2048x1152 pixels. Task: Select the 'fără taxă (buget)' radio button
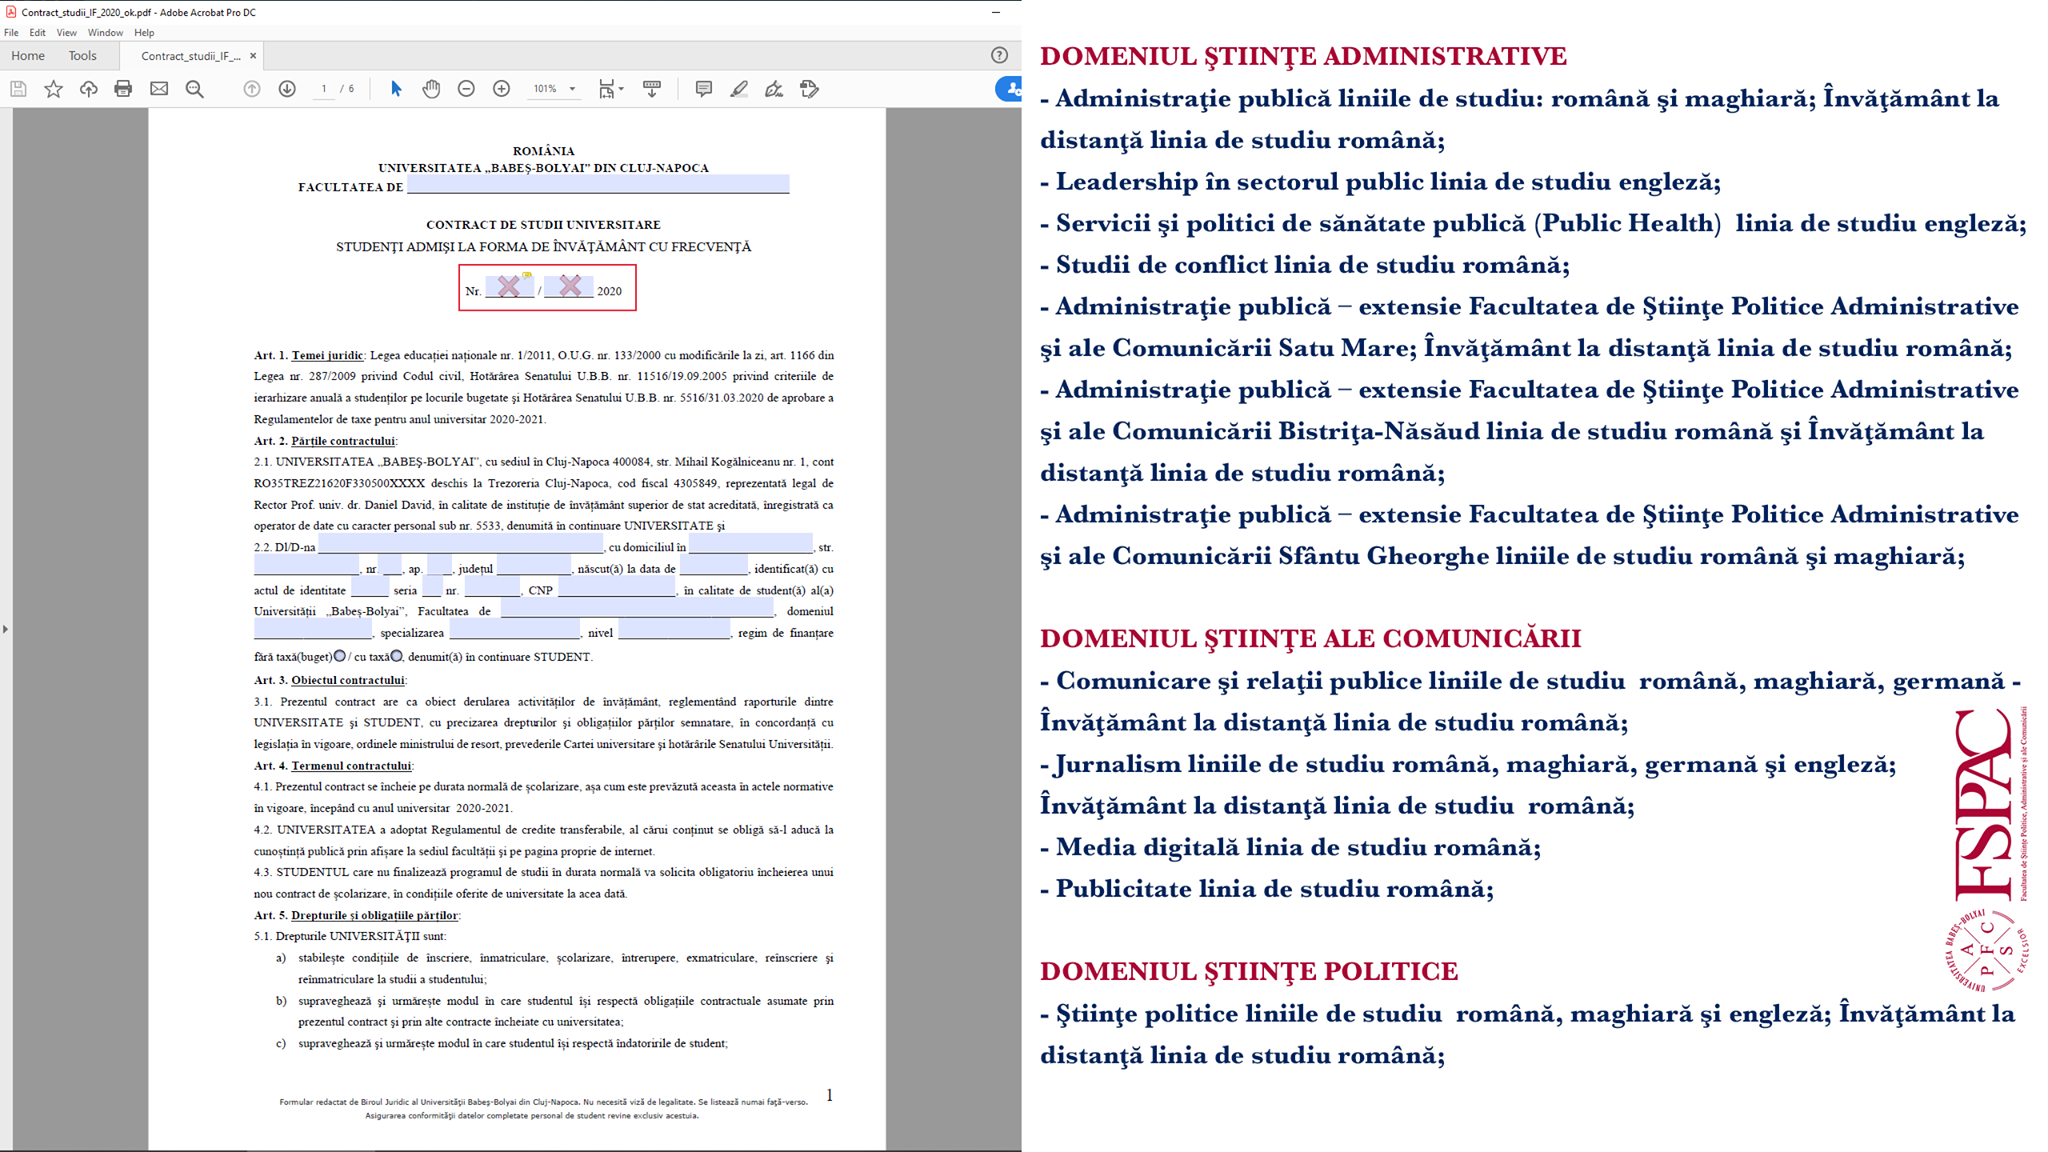(x=340, y=656)
